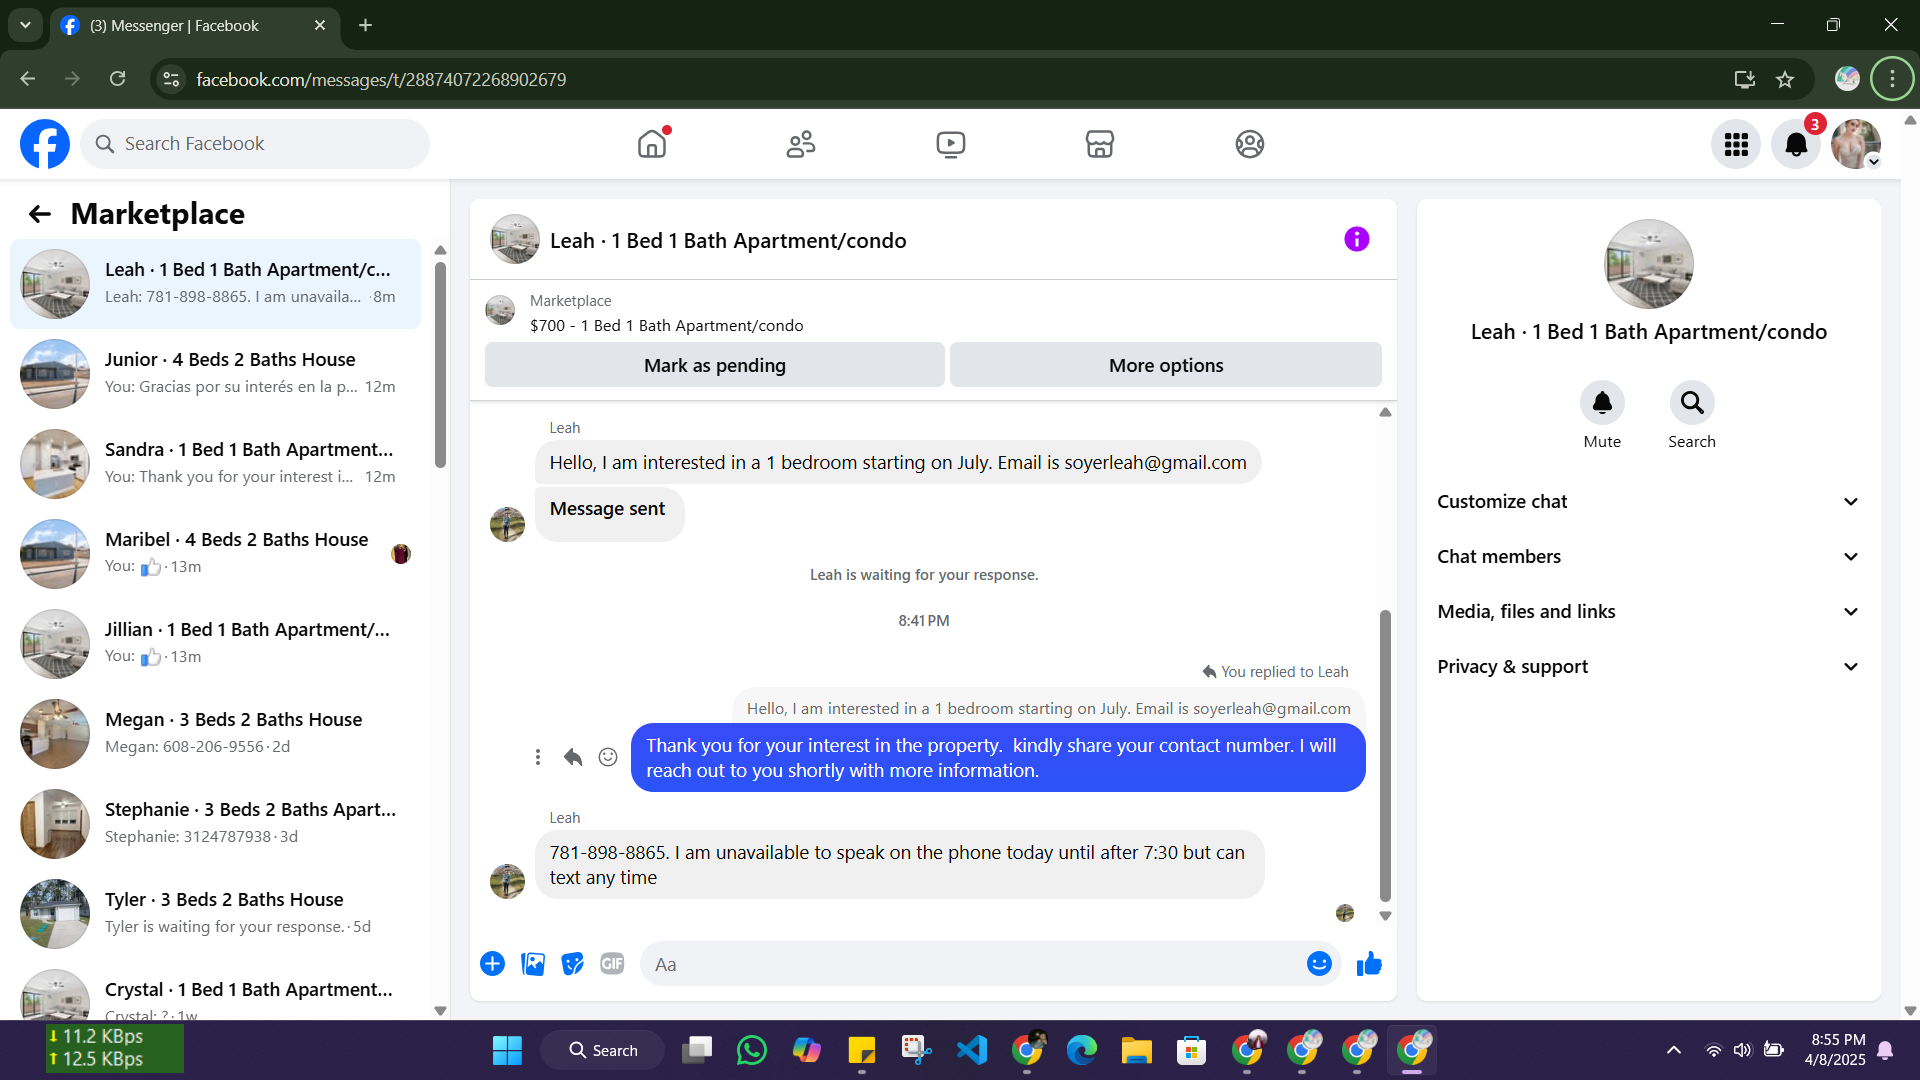Open WhatsApp from the Windows taskbar
The height and width of the screenshot is (1080, 1920).
point(751,1050)
